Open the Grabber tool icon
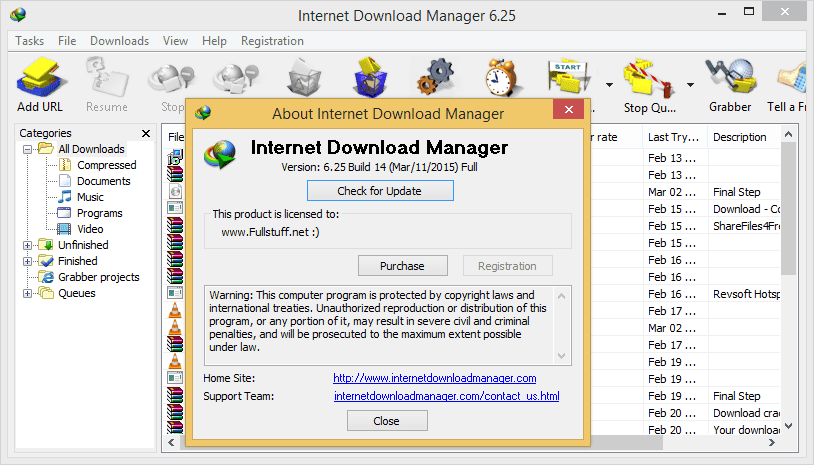 (730, 78)
